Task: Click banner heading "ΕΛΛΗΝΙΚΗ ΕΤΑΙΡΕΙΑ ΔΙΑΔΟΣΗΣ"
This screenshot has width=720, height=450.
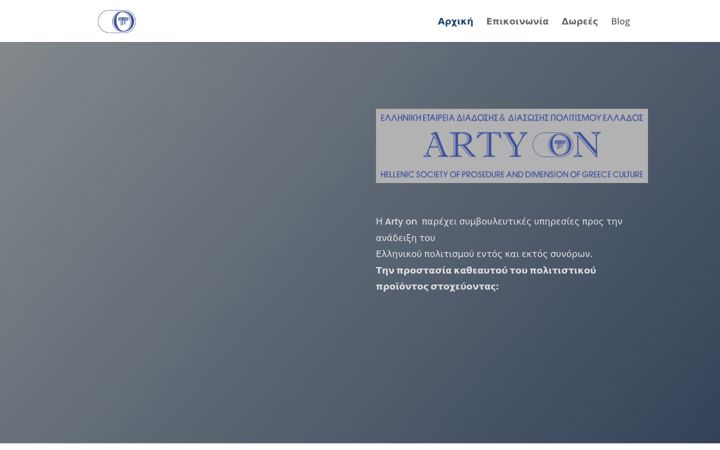Action: [439, 118]
